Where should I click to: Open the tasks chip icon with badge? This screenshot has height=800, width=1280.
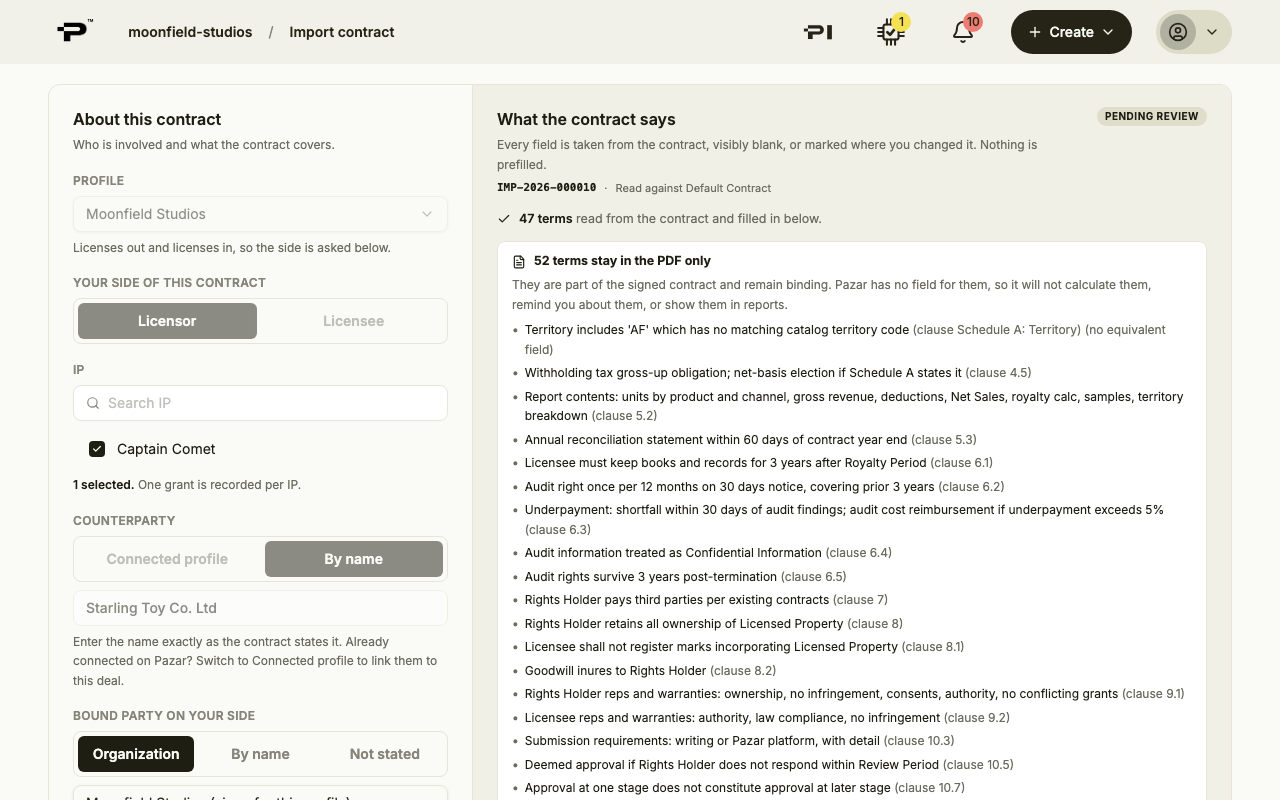pyautogui.click(x=891, y=32)
